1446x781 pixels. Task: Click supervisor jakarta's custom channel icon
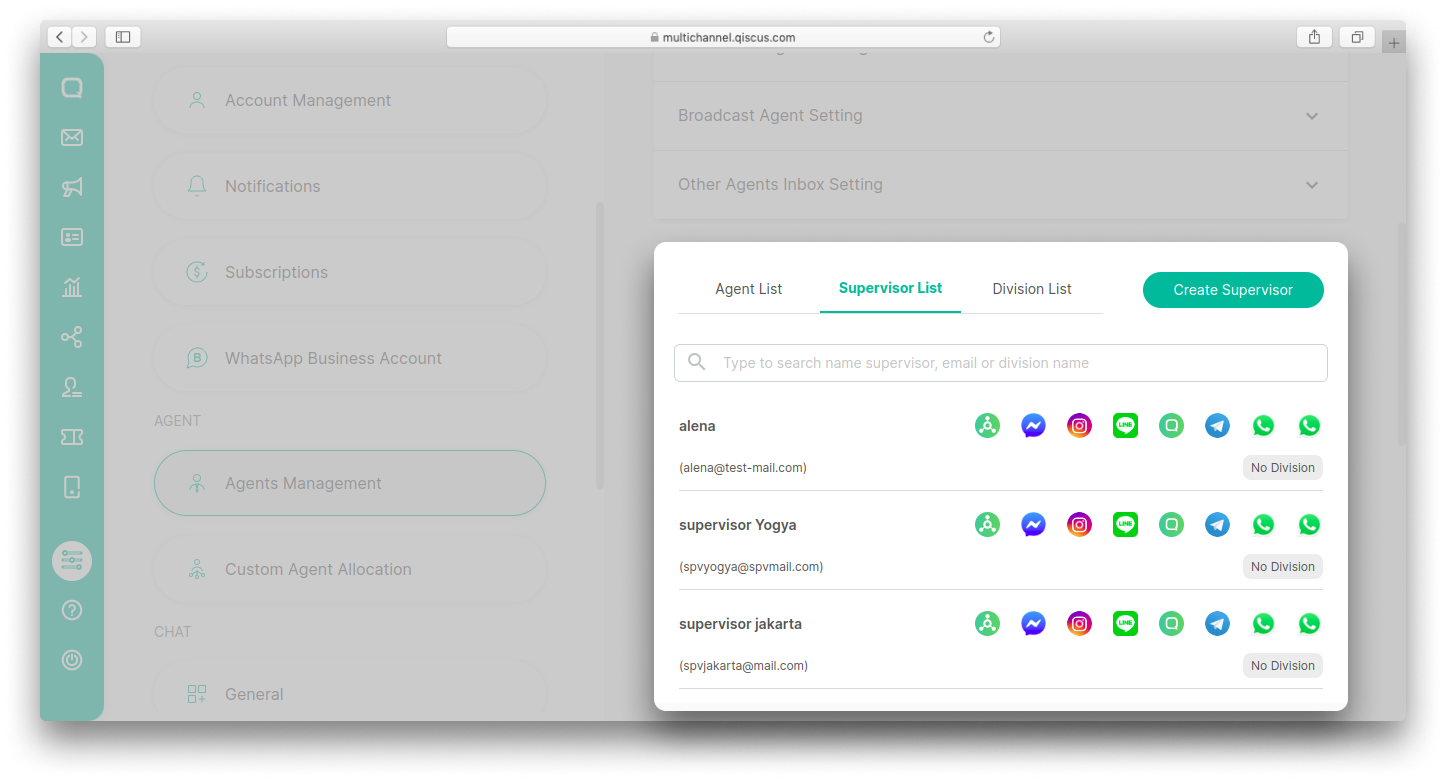(x=988, y=624)
